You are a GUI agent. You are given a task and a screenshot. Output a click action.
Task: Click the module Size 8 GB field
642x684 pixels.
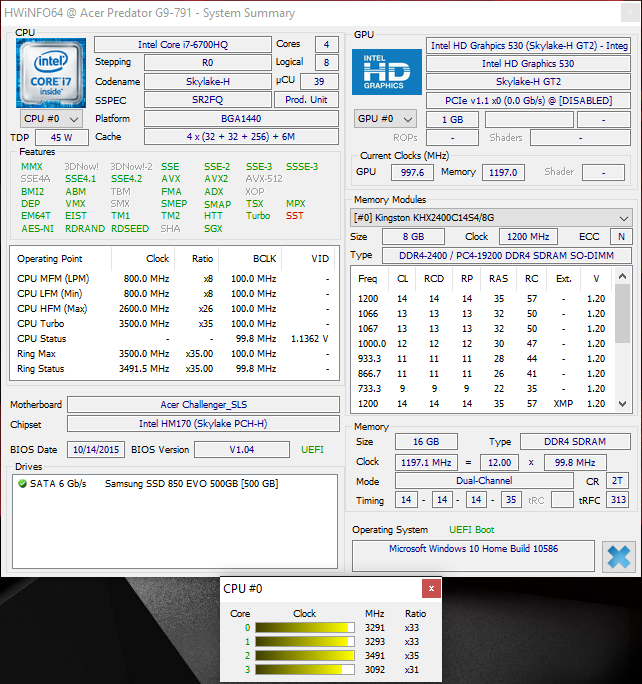coord(413,236)
